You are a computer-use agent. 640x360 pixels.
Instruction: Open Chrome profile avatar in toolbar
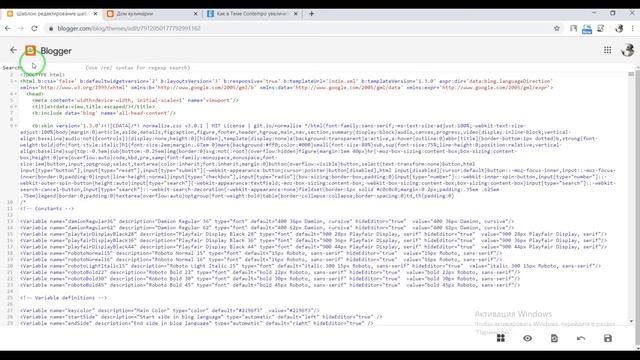619,28
